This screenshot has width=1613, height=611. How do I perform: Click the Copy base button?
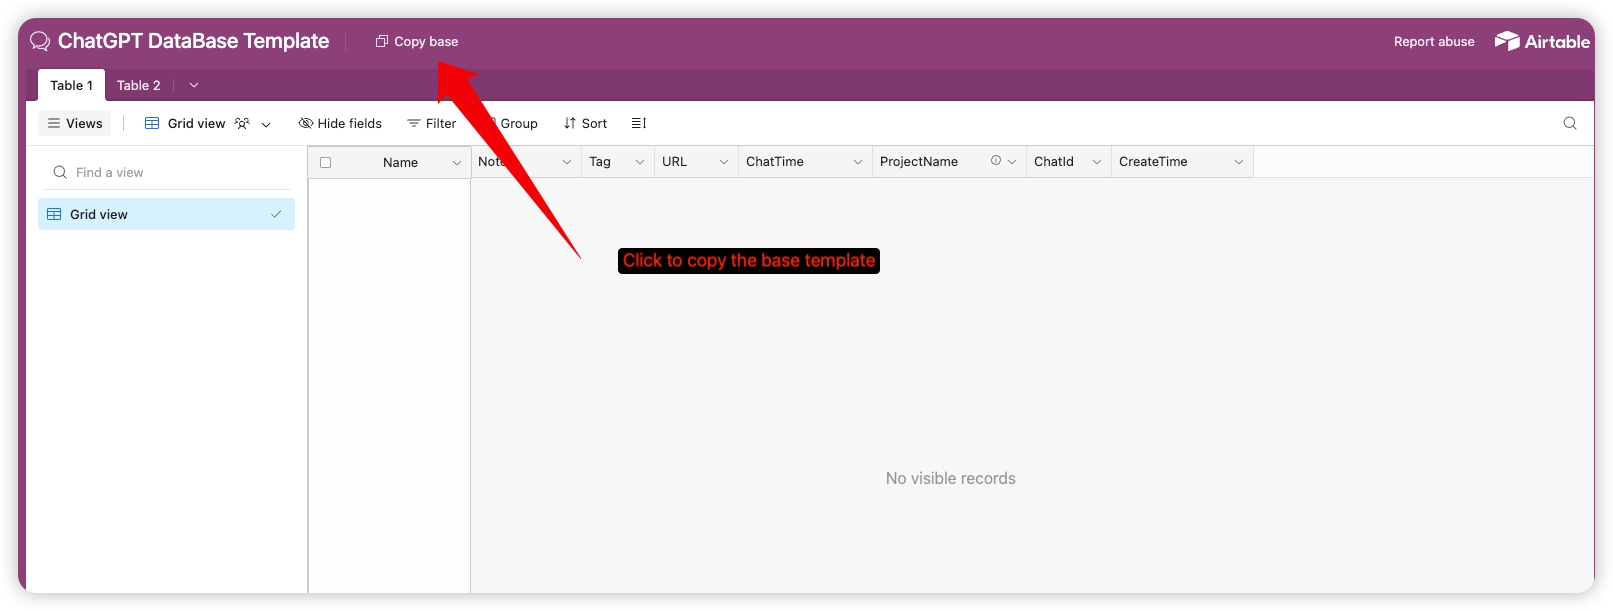[417, 41]
